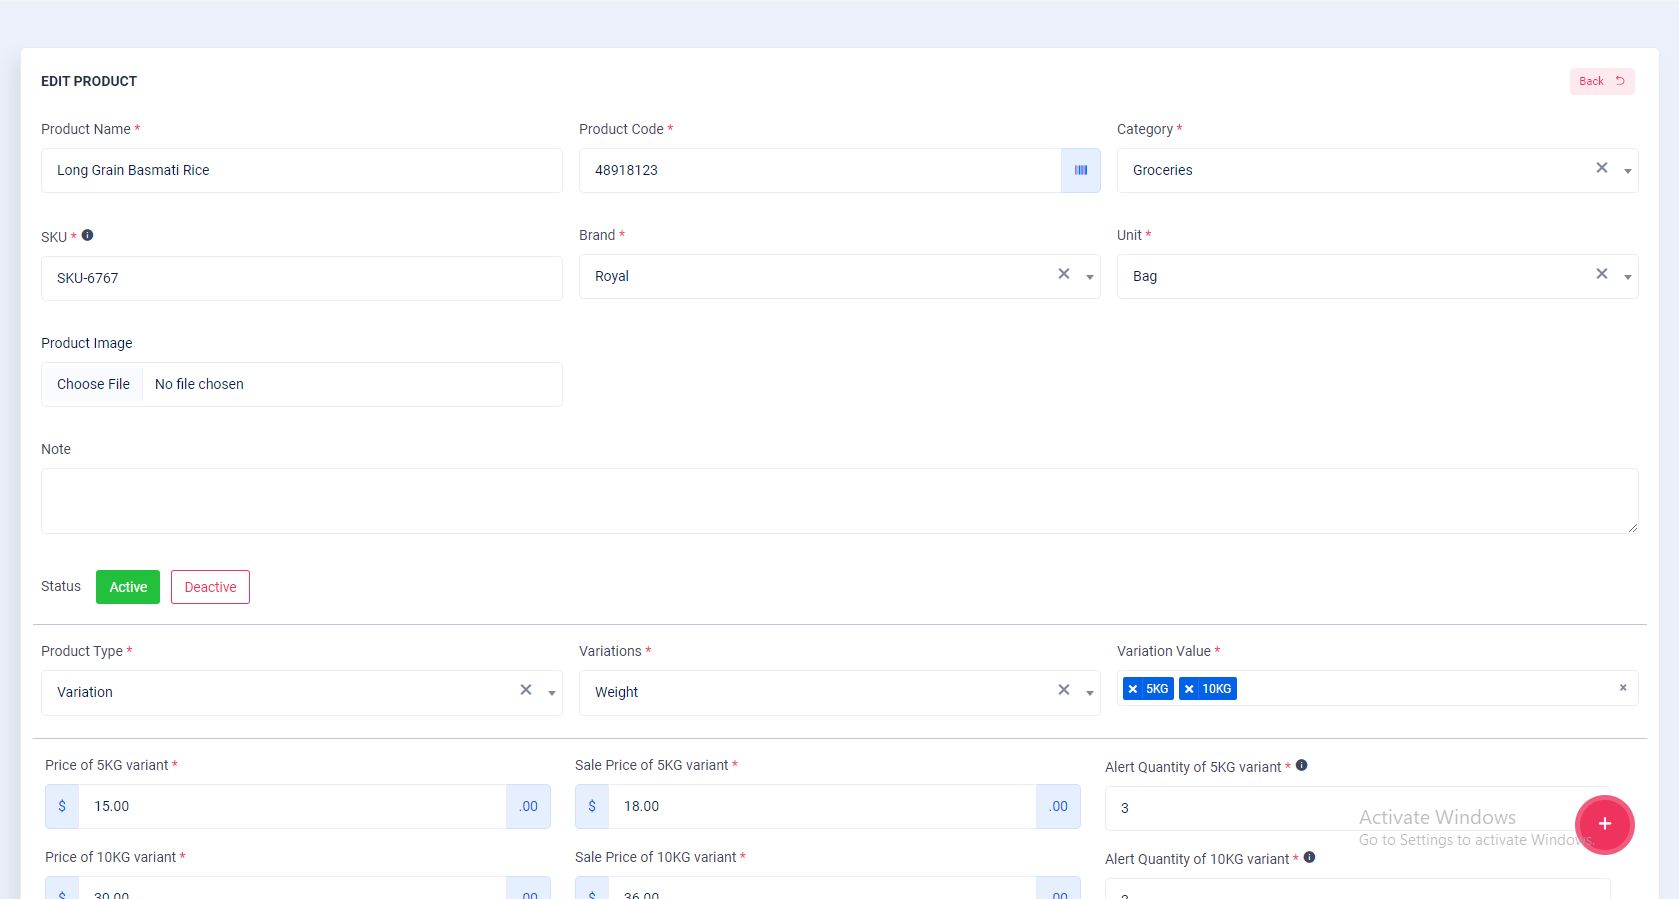Clear all variation values with the x

(1622, 688)
